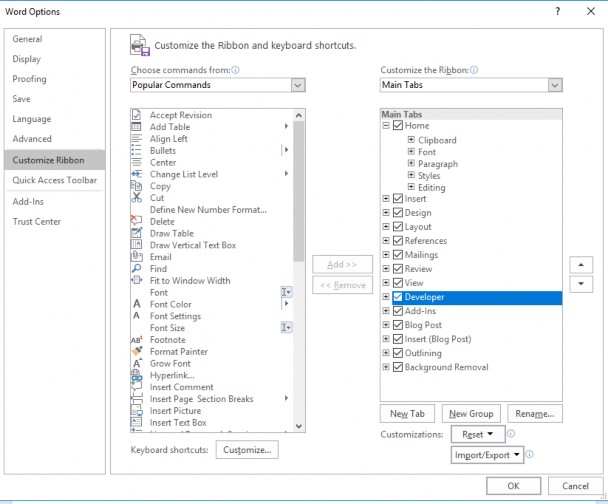
Task: Click the Find magnifier icon
Action: pos(136,268)
